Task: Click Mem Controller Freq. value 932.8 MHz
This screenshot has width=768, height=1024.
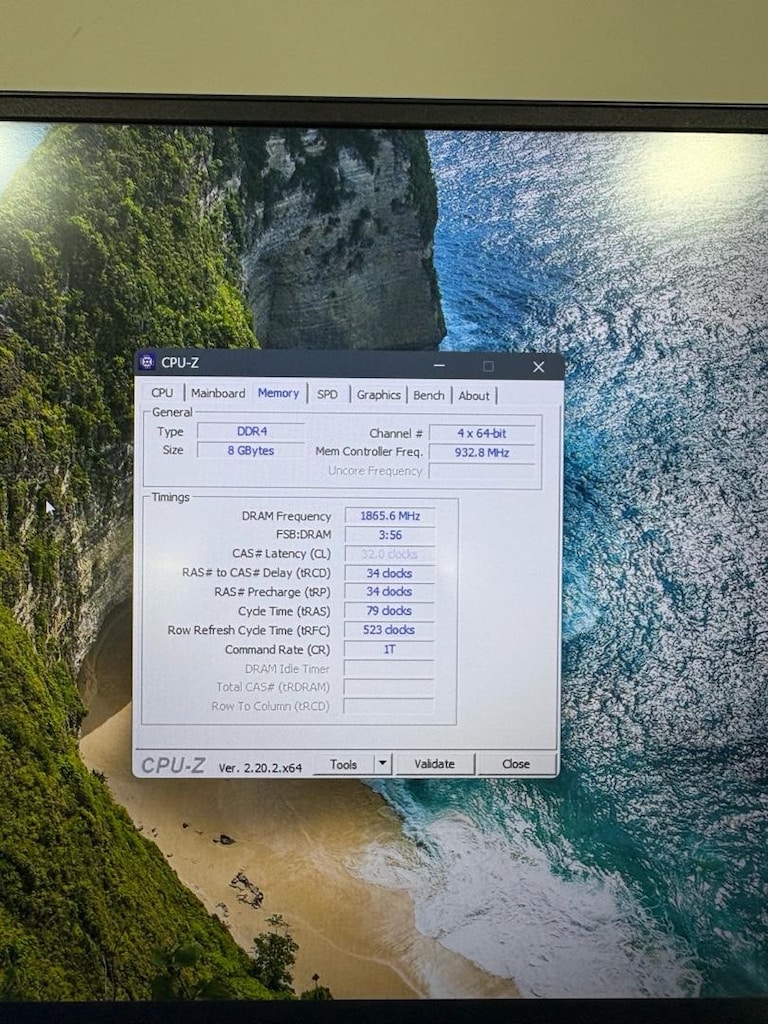Action: (x=482, y=452)
